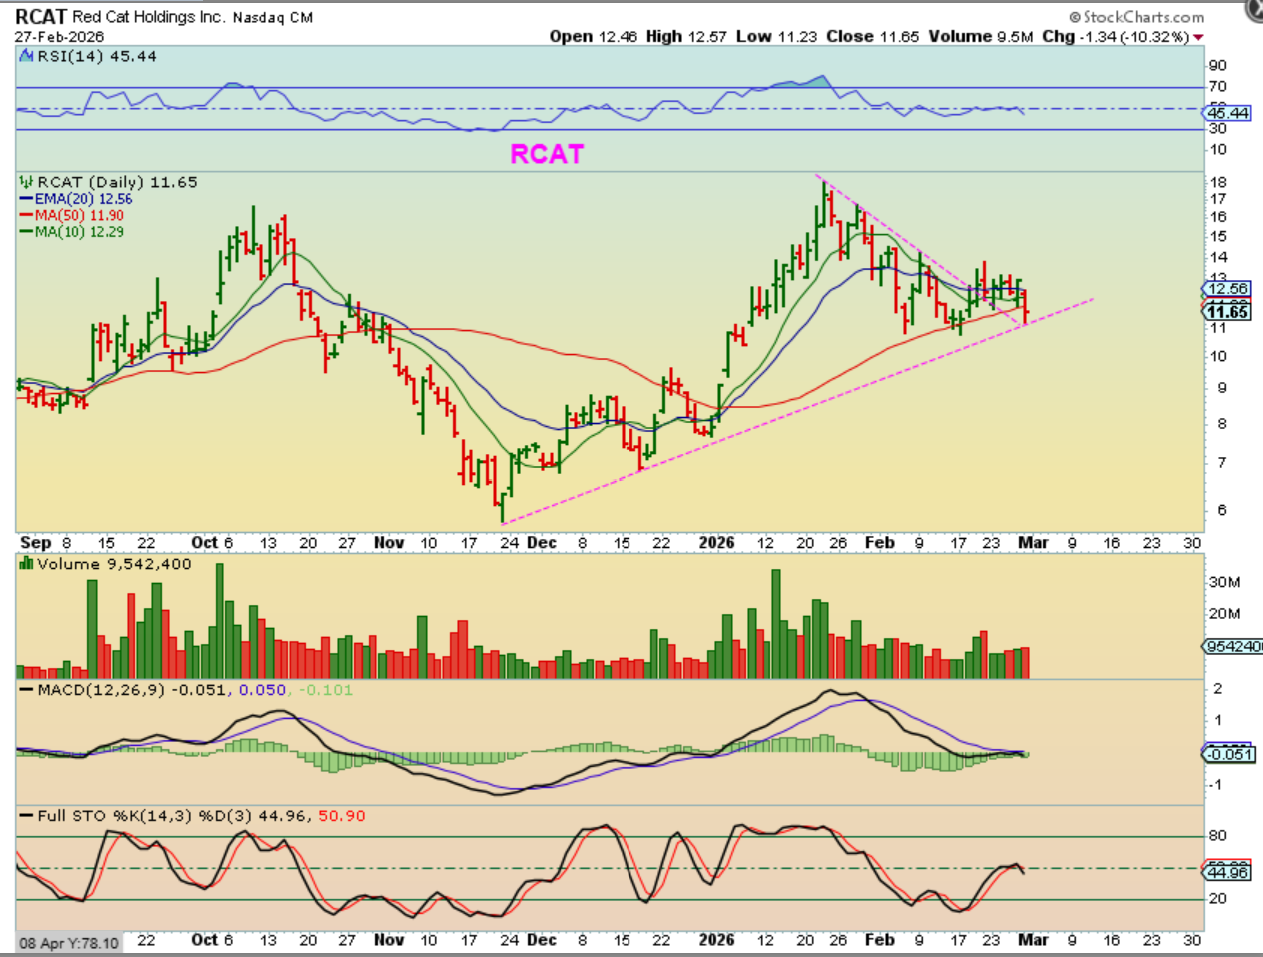
Task: Click the 27-Feb-2026 chart date
Action: [x=59, y=36]
